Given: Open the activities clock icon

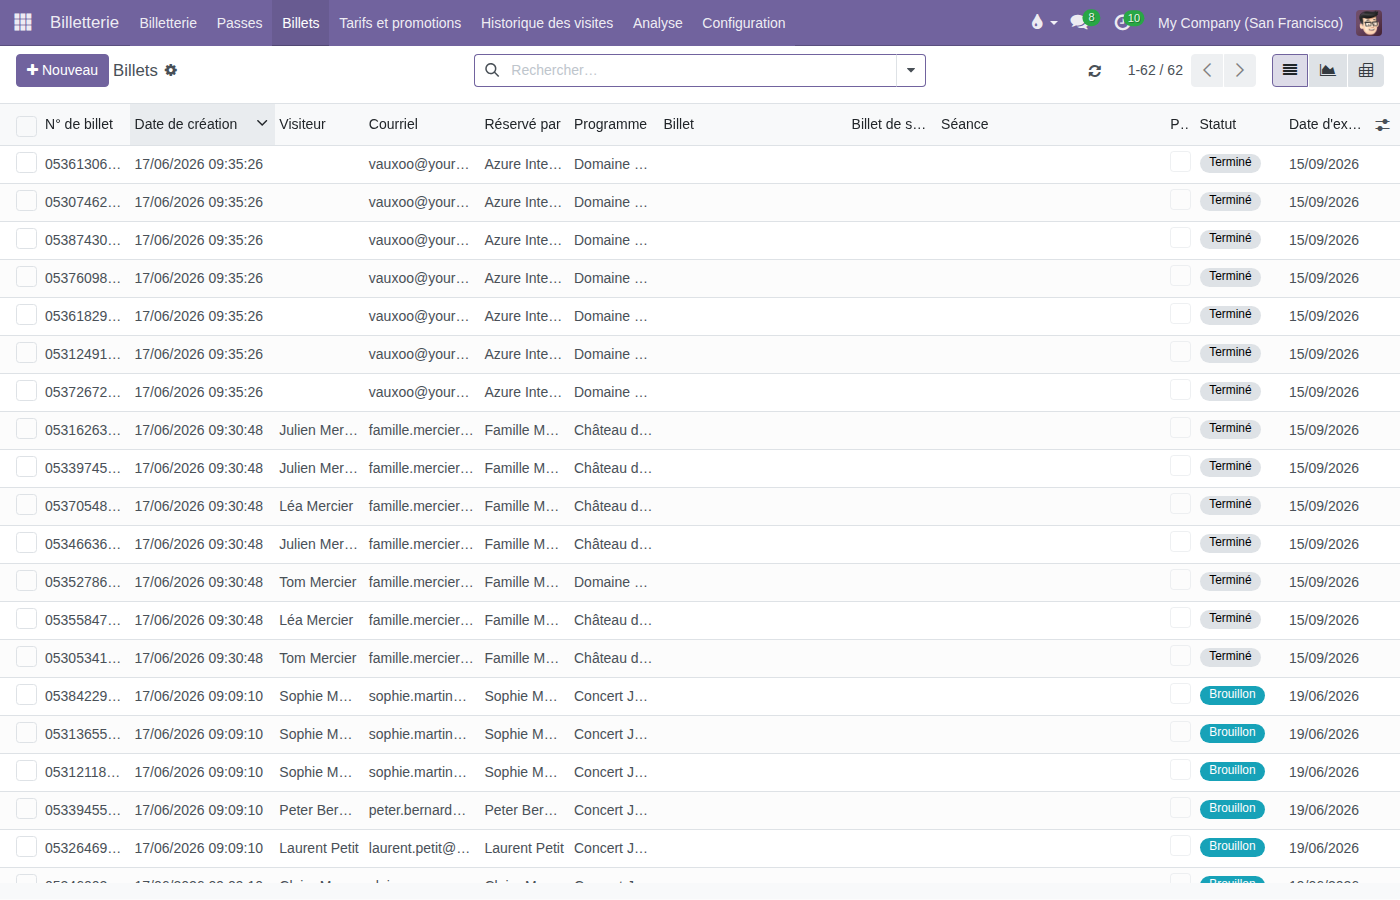Looking at the screenshot, I should pos(1122,22).
